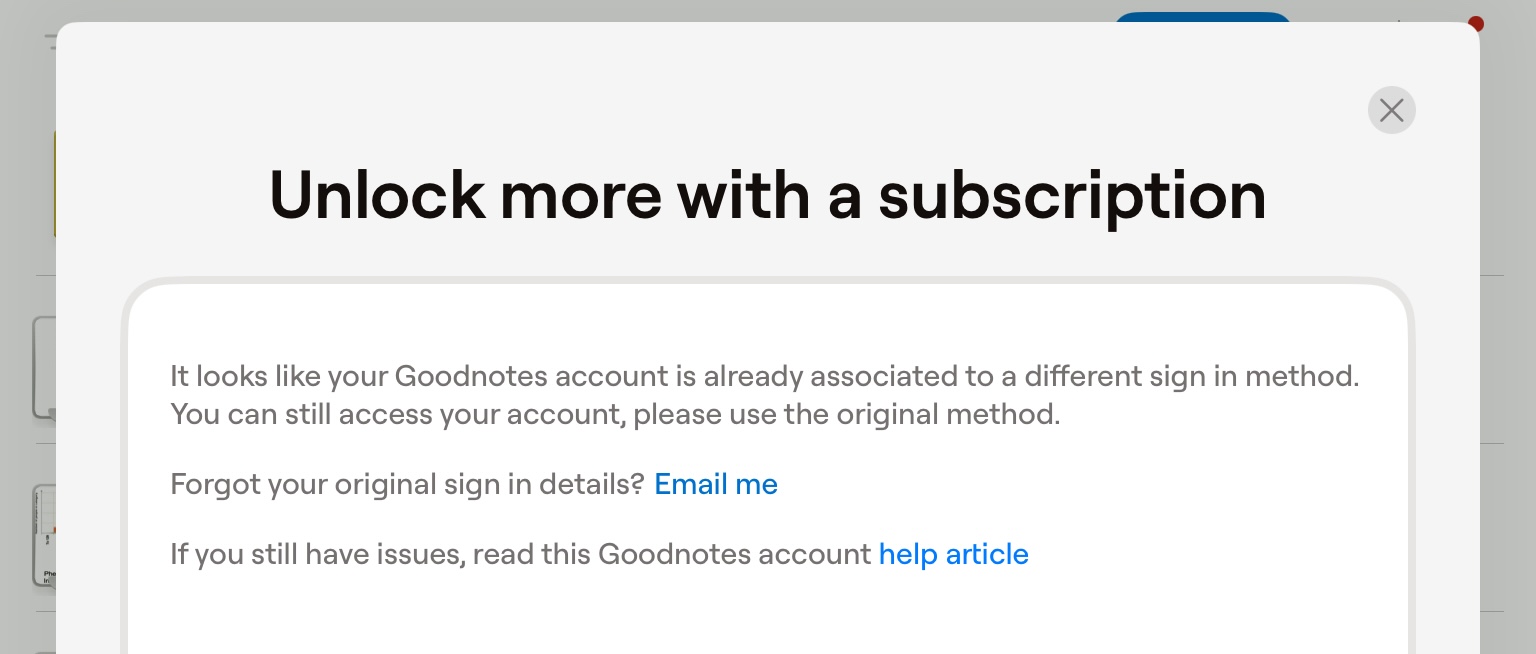Click the word "subscription" in the dialog title
The height and width of the screenshot is (654, 1536).
coord(1072,195)
